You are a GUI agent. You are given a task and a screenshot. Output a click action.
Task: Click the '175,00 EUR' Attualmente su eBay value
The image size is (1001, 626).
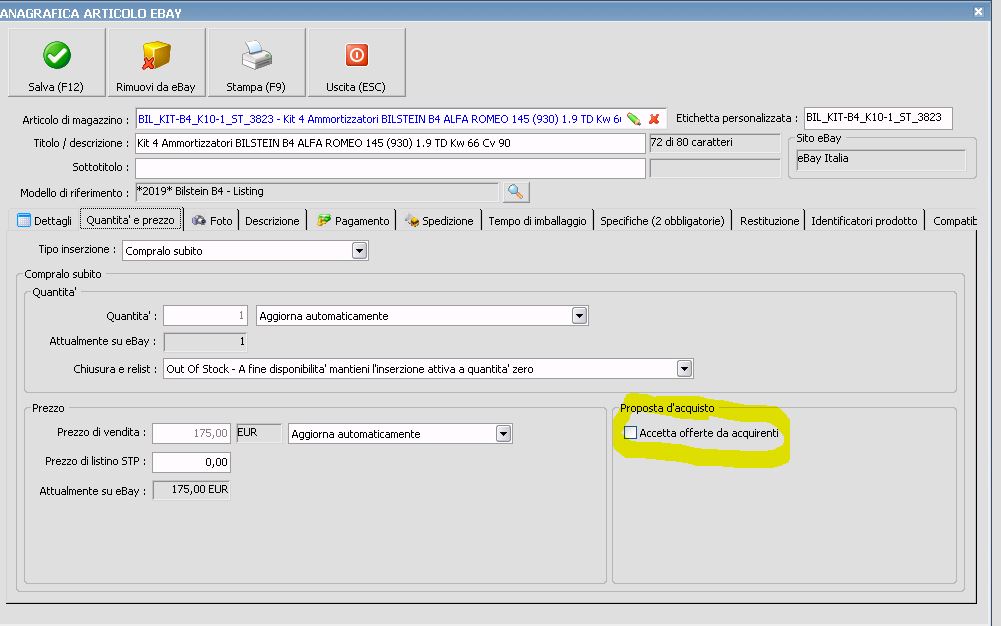(x=192, y=490)
